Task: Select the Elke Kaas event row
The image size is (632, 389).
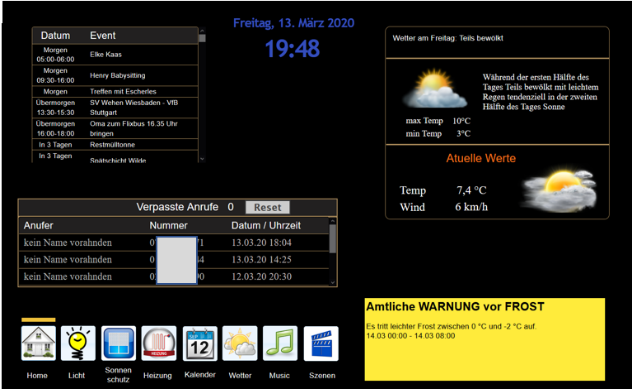Action: [x=115, y=54]
